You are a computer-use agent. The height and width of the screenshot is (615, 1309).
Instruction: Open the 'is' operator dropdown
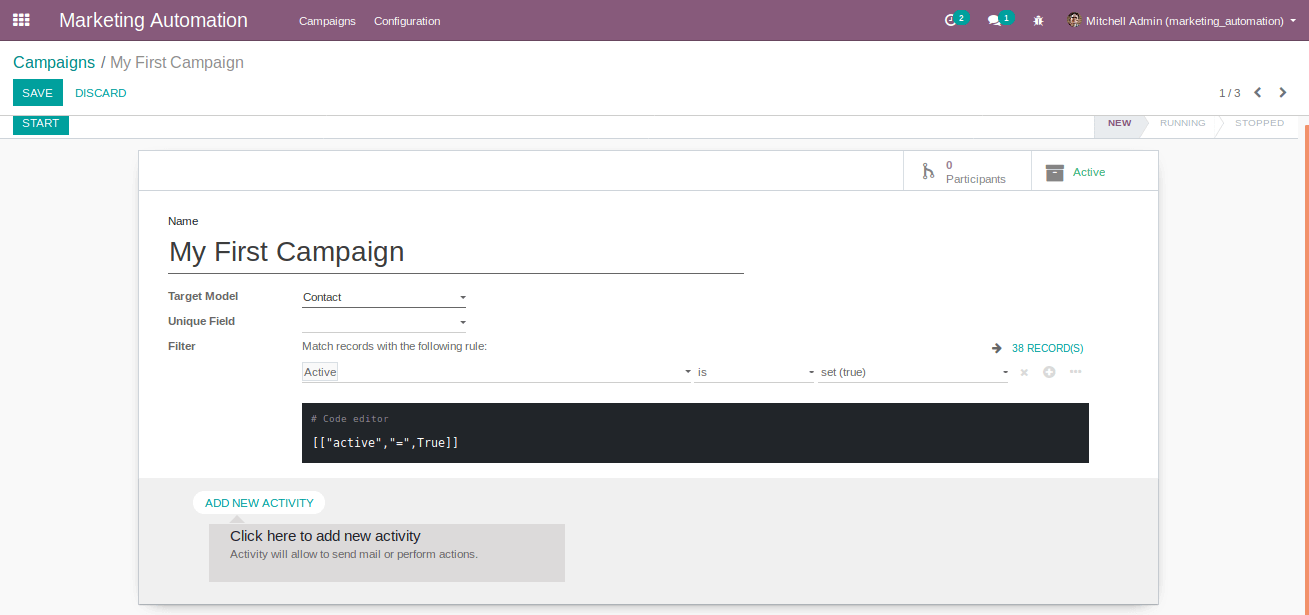point(755,372)
